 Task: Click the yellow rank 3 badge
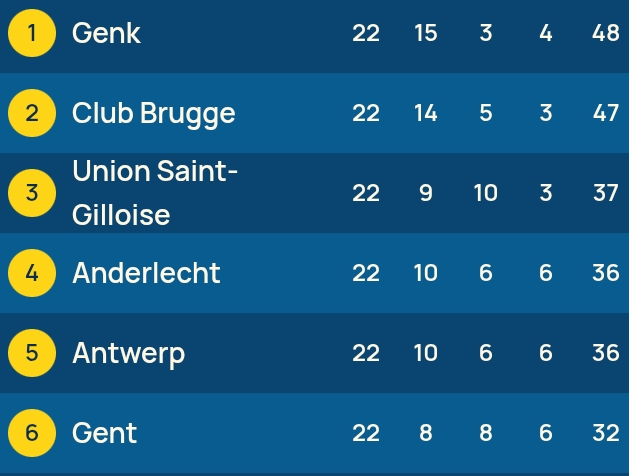(x=32, y=193)
